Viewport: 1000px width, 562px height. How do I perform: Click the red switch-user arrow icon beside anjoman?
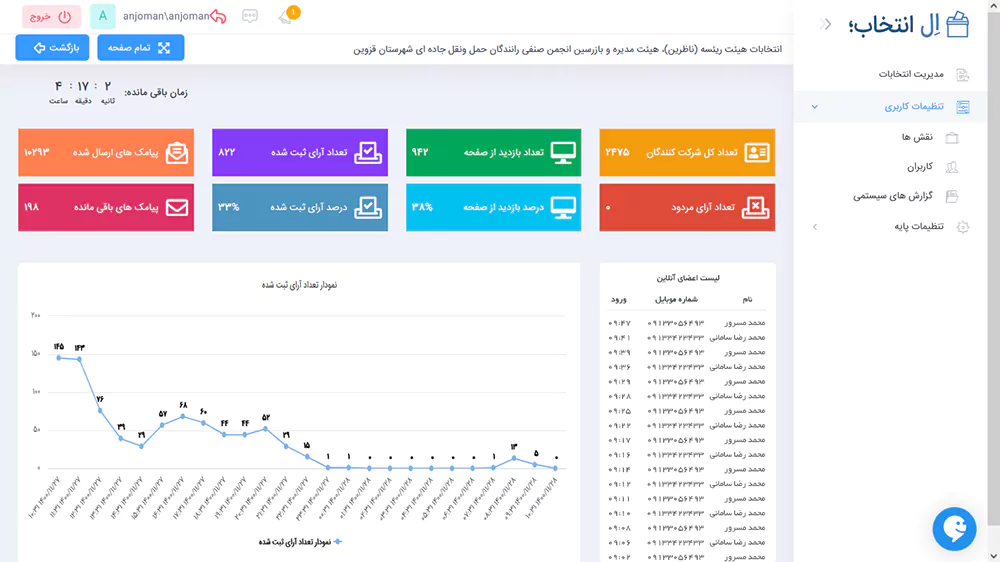(218, 17)
